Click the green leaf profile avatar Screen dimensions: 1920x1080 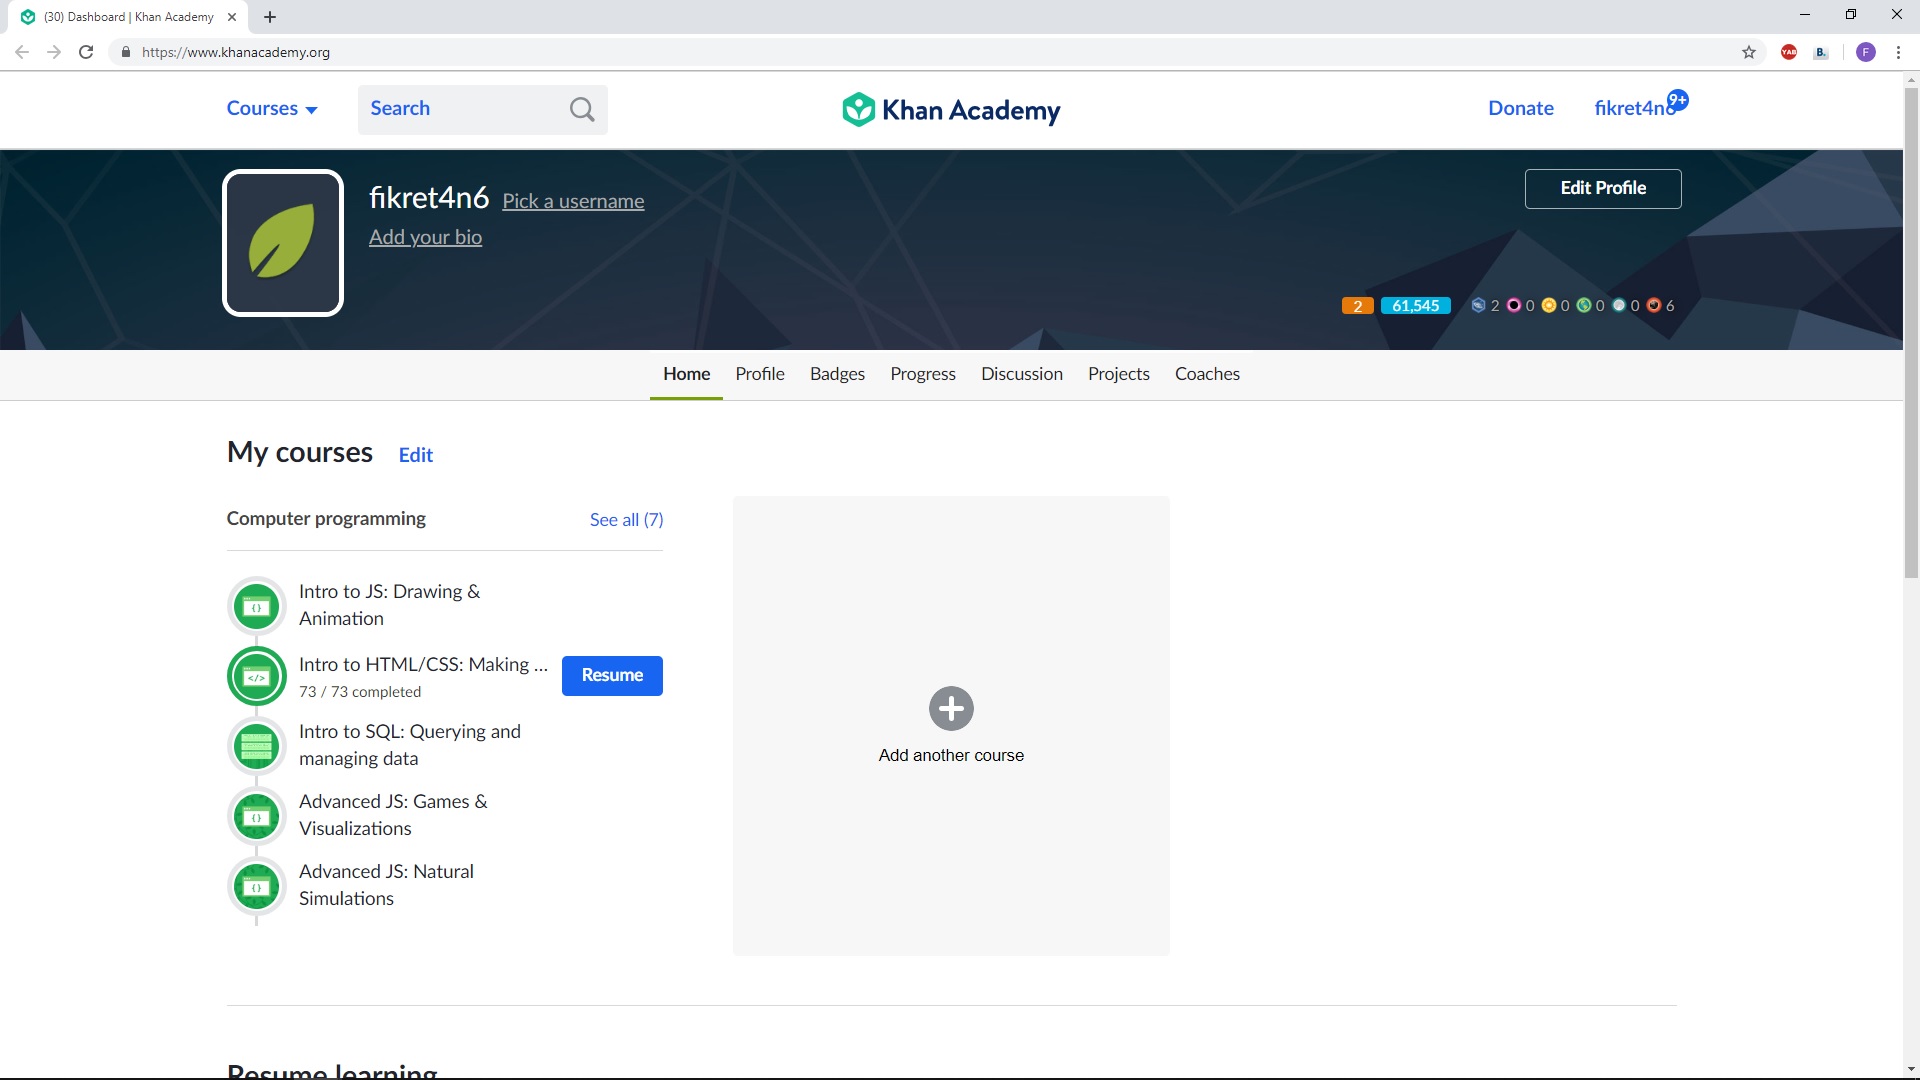point(283,243)
